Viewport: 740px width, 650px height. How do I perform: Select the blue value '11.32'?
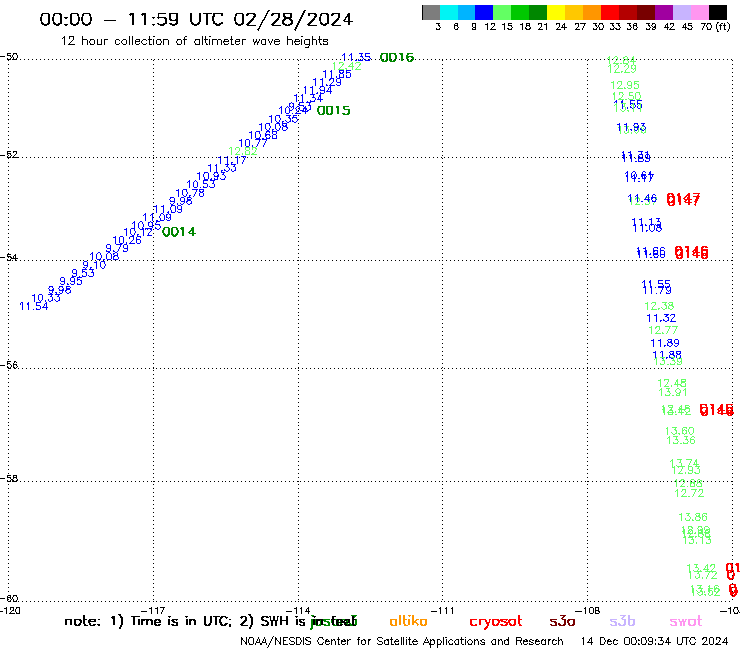tap(661, 319)
